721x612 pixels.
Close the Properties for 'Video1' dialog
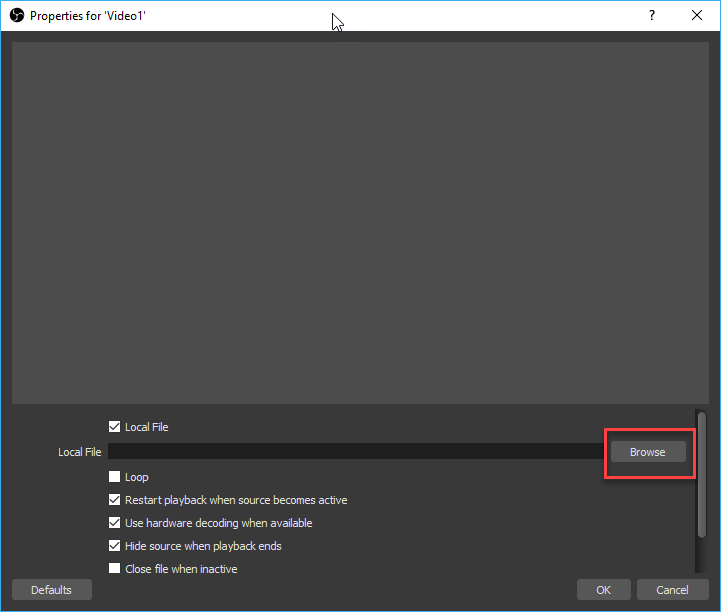(x=697, y=16)
